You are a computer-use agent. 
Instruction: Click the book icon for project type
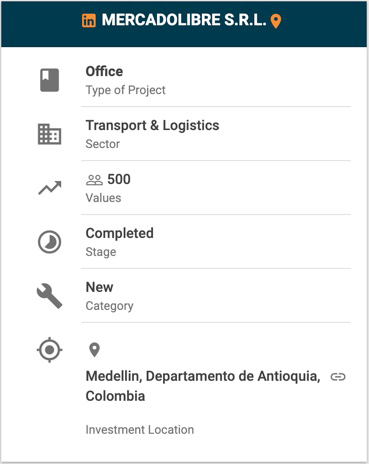tap(50, 80)
